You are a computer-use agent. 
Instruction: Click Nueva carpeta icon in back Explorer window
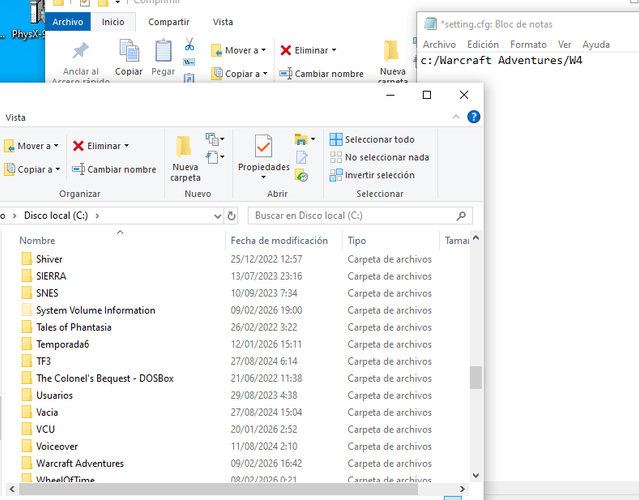392,51
